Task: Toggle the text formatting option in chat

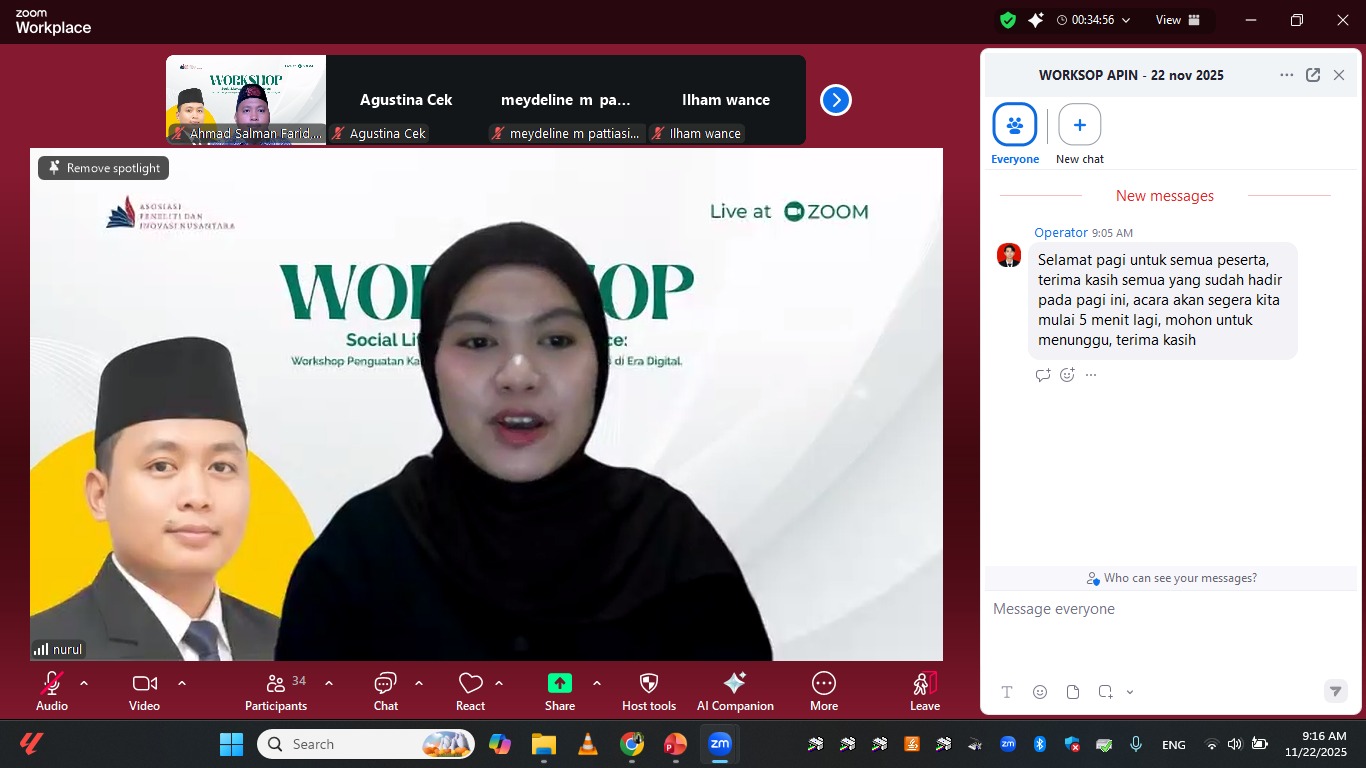Action: pyautogui.click(x=1007, y=692)
